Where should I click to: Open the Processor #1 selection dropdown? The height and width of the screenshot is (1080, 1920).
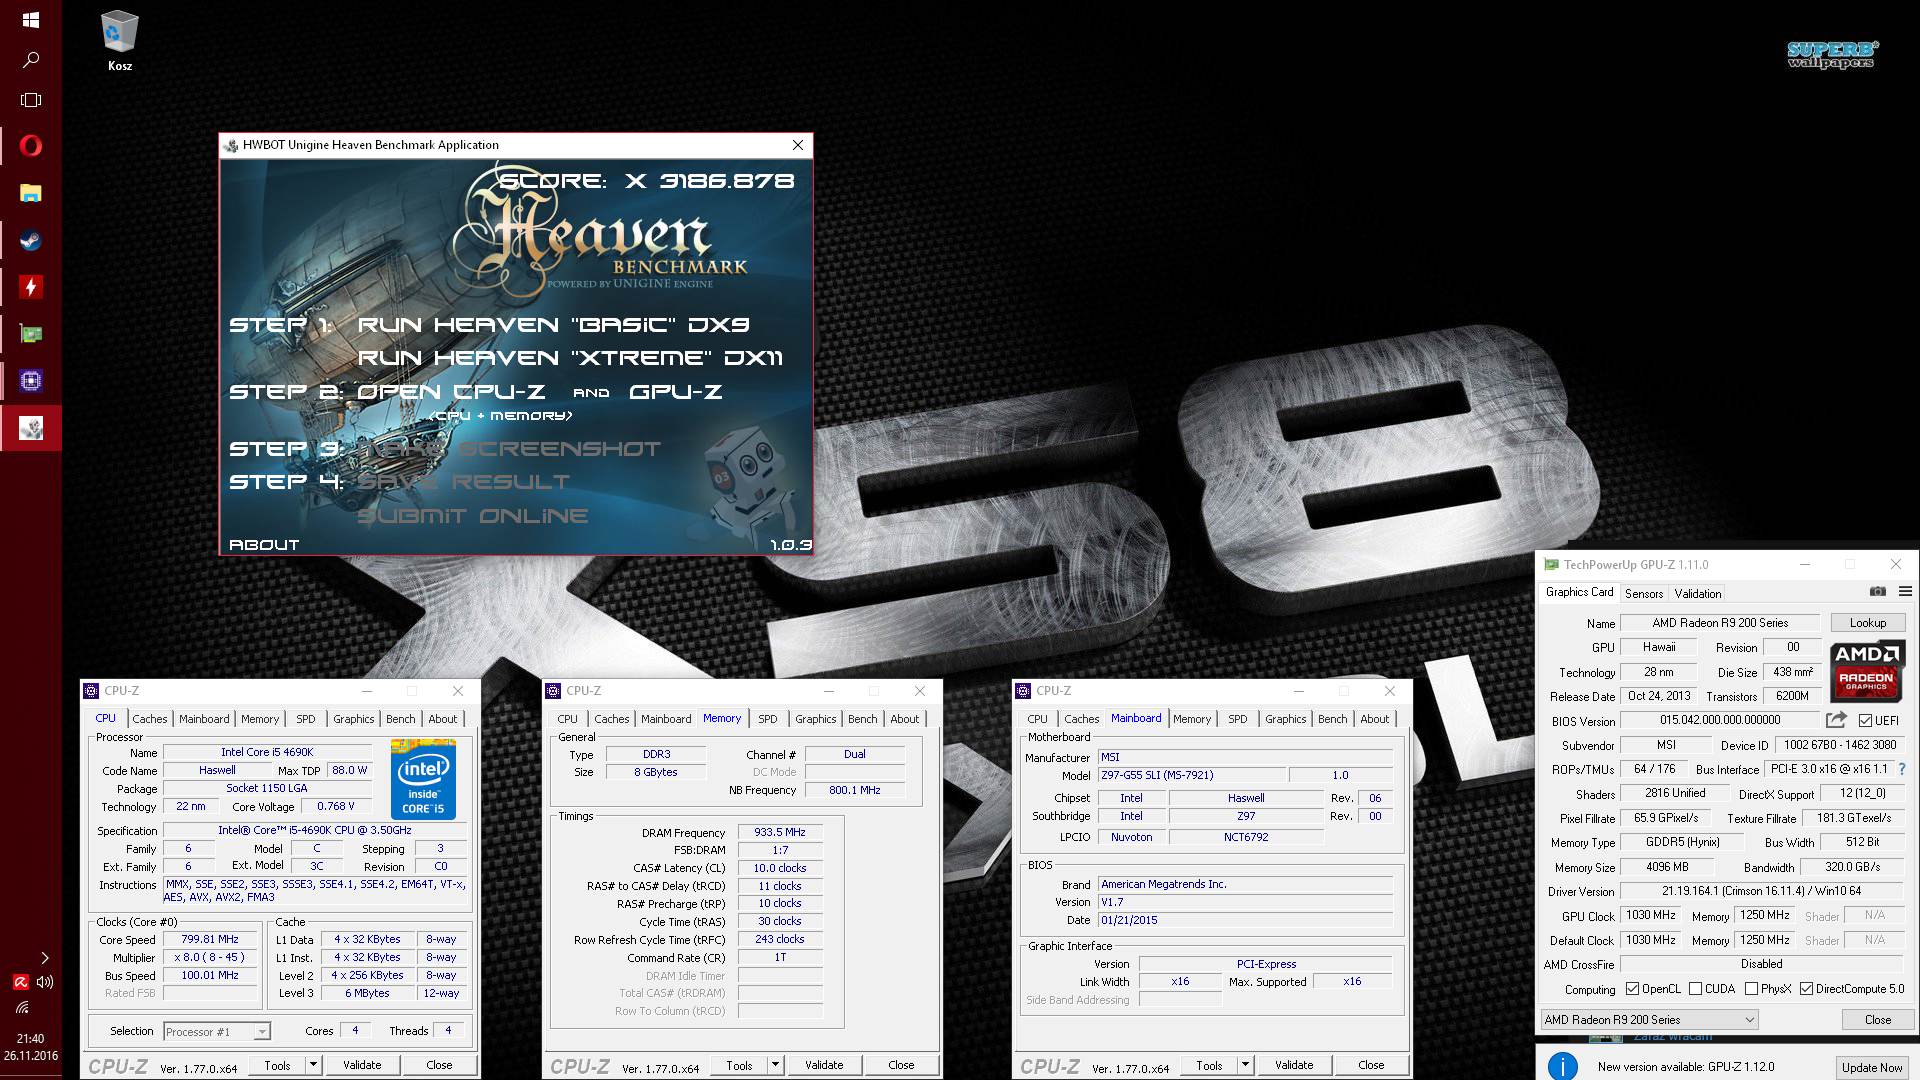216,1031
